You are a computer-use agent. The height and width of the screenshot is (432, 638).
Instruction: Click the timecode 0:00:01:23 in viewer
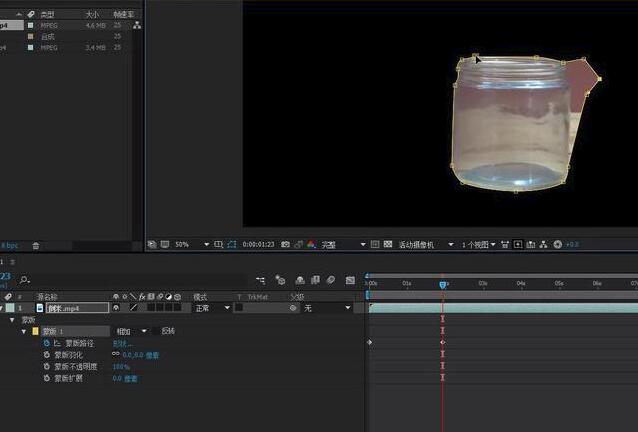pyautogui.click(x=258, y=244)
